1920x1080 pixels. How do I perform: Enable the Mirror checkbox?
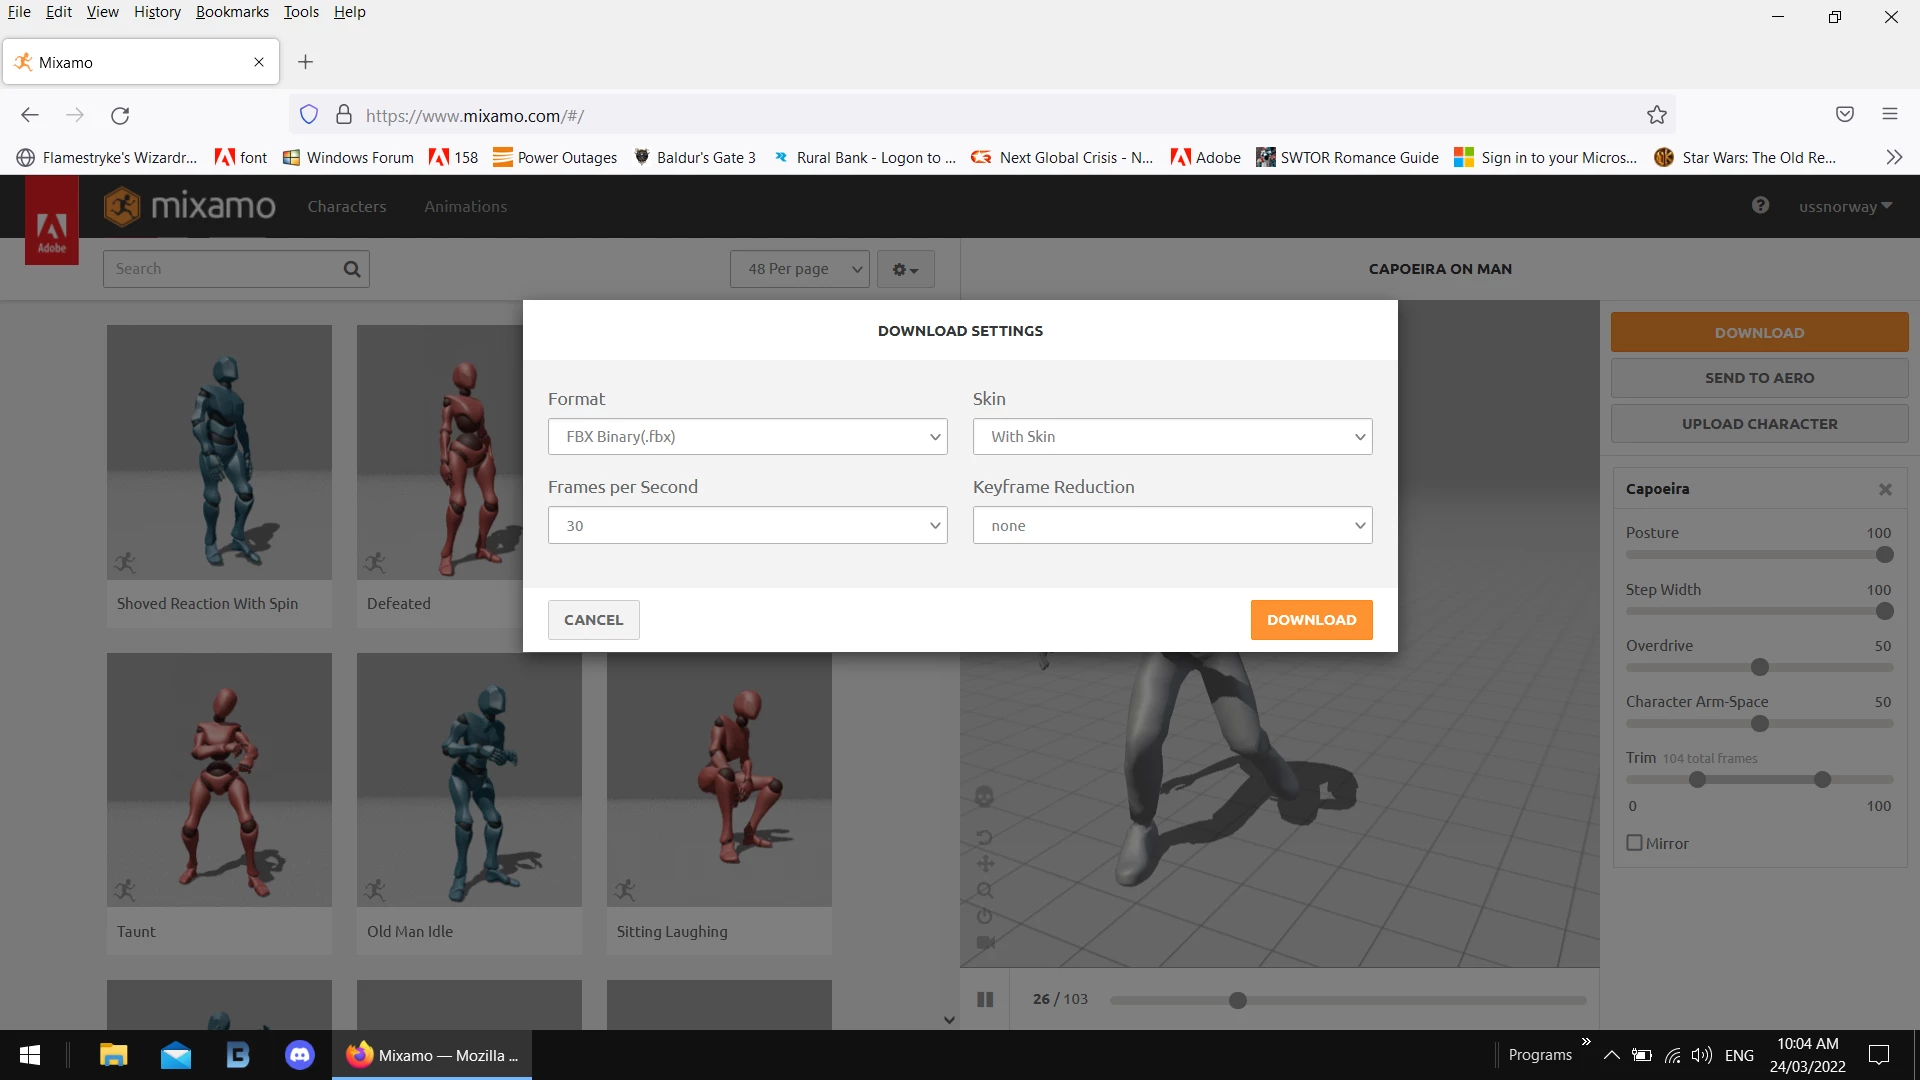1635,843
